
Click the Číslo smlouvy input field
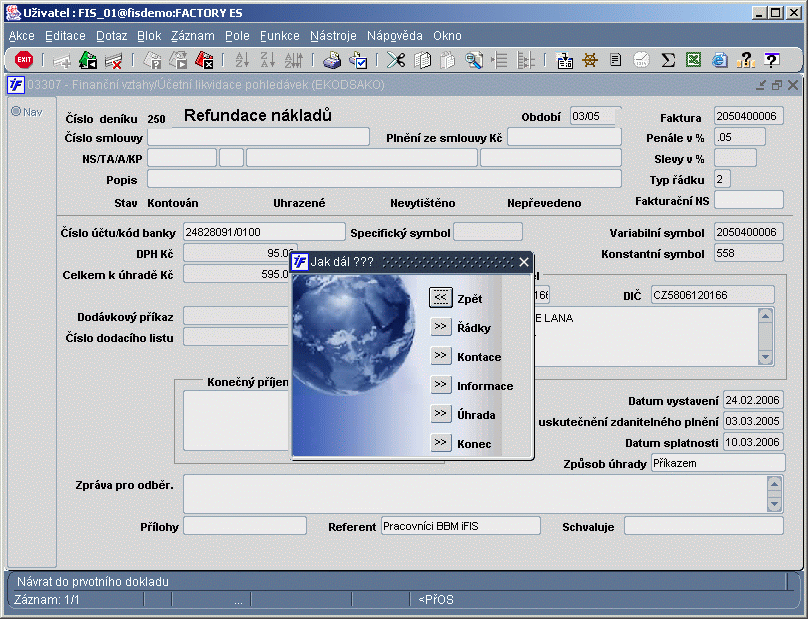coord(259,137)
